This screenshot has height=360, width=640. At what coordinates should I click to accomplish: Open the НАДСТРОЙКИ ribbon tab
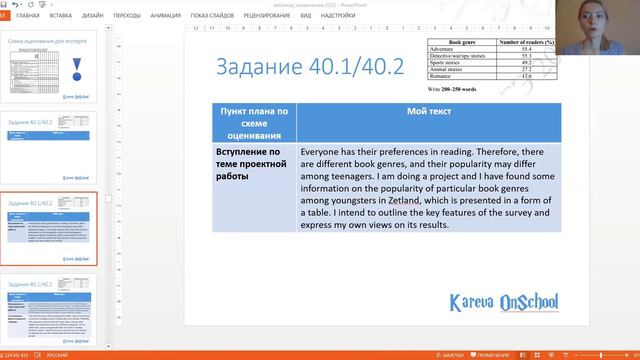click(338, 16)
